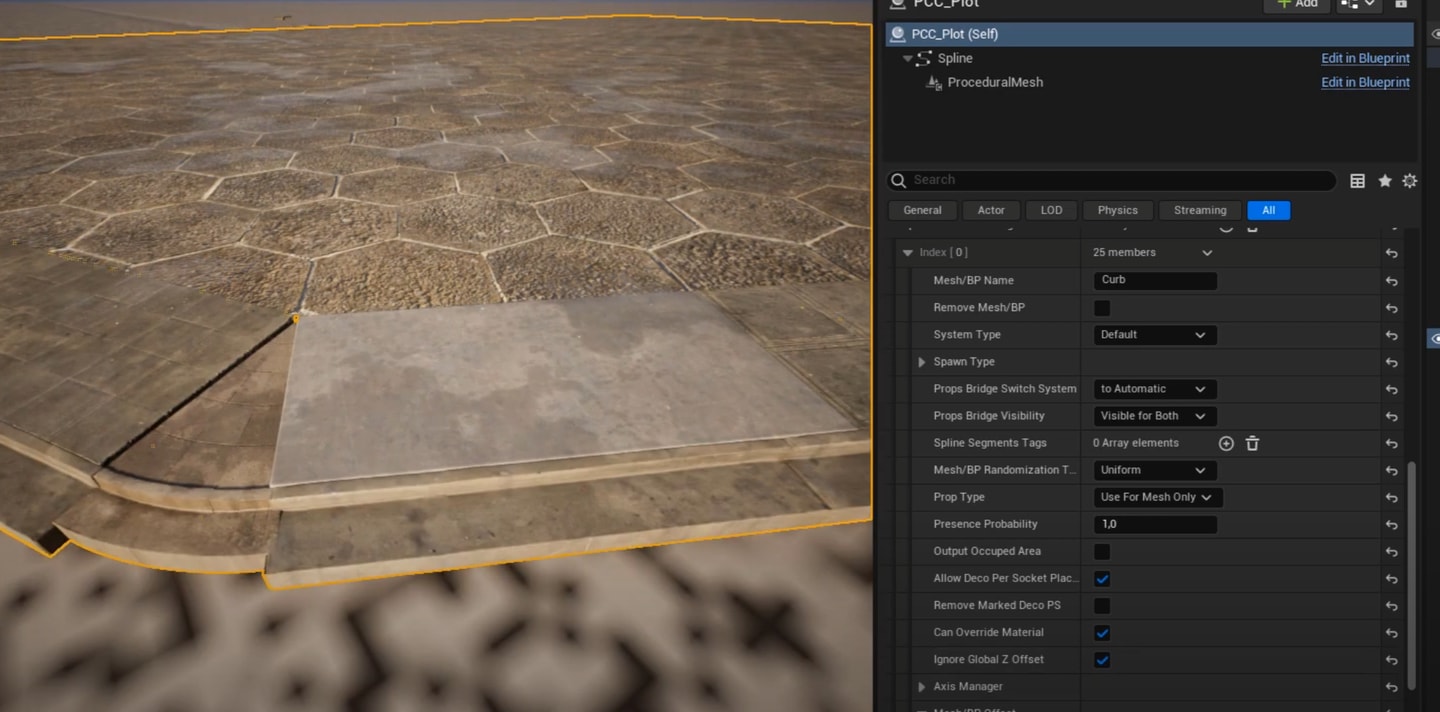The height and width of the screenshot is (712, 1440).
Task: Switch to the Physics filter tab
Action: coord(1117,210)
